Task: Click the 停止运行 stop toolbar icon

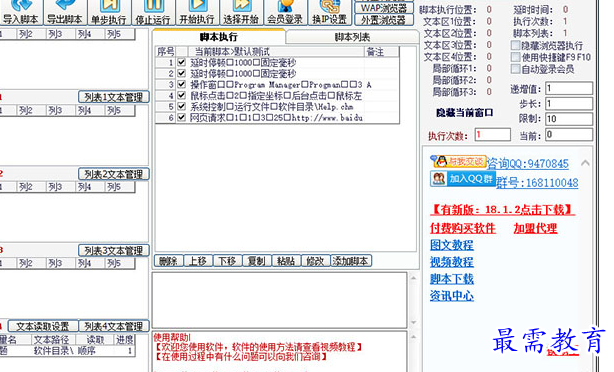Action: coord(153,12)
